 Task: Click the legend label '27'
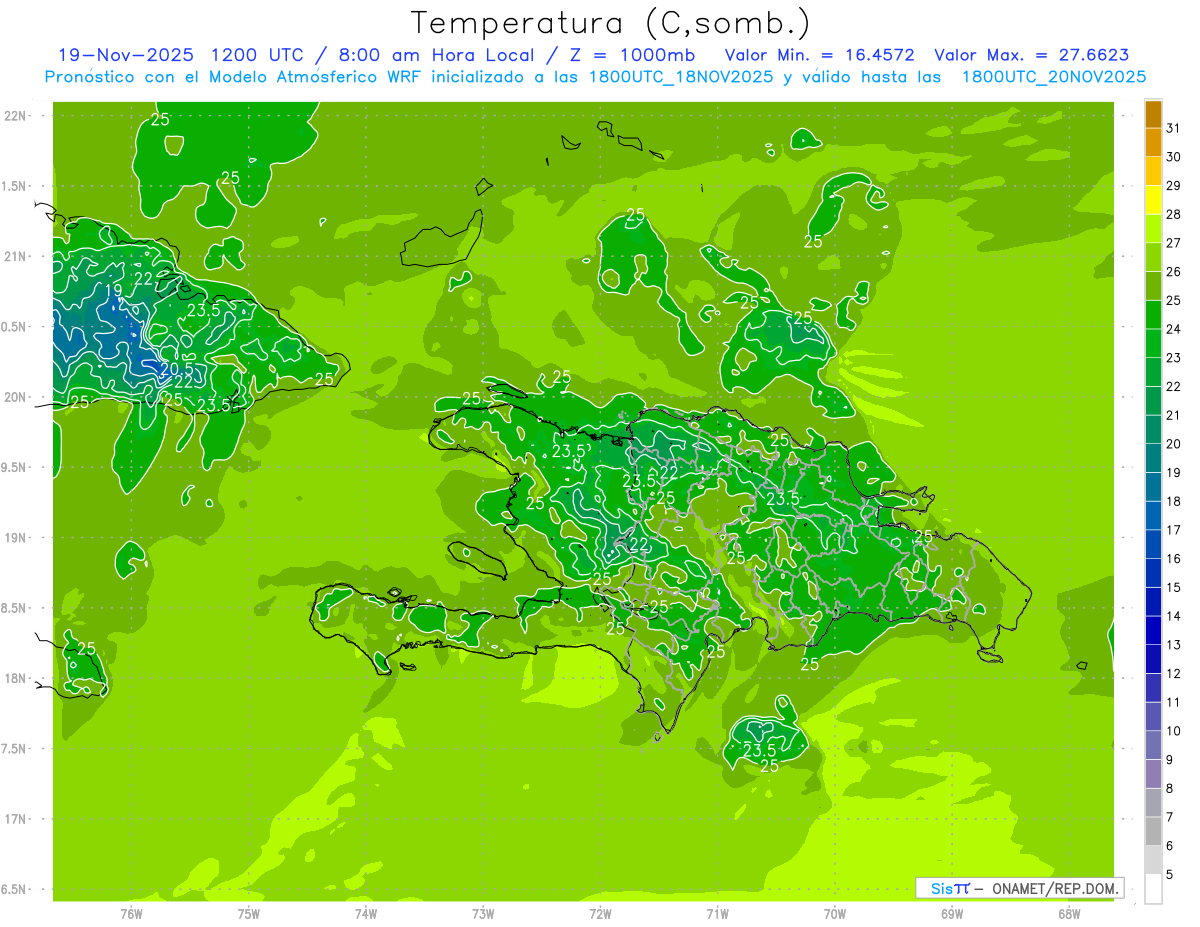click(1174, 243)
